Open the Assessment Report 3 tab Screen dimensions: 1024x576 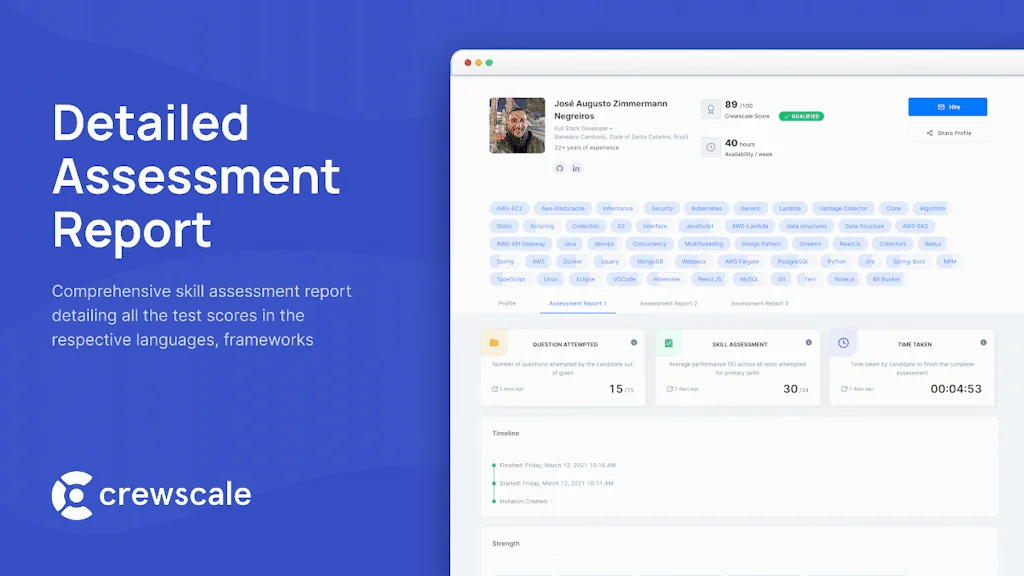coord(760,304)
